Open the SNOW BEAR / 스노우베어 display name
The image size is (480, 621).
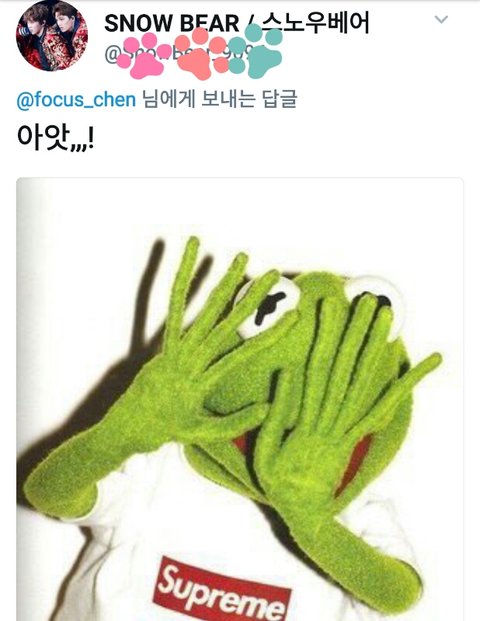point(236,23)
